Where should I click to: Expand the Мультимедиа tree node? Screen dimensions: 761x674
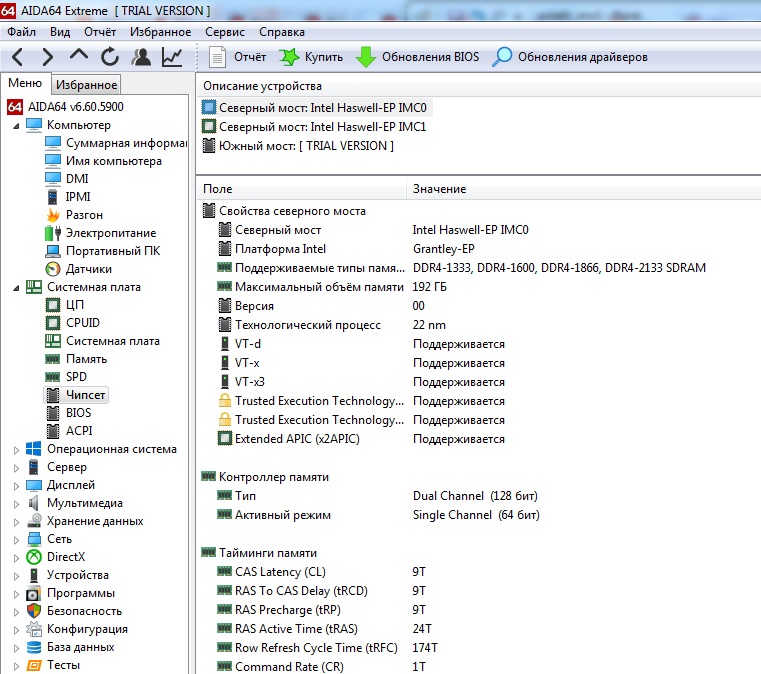16,504
